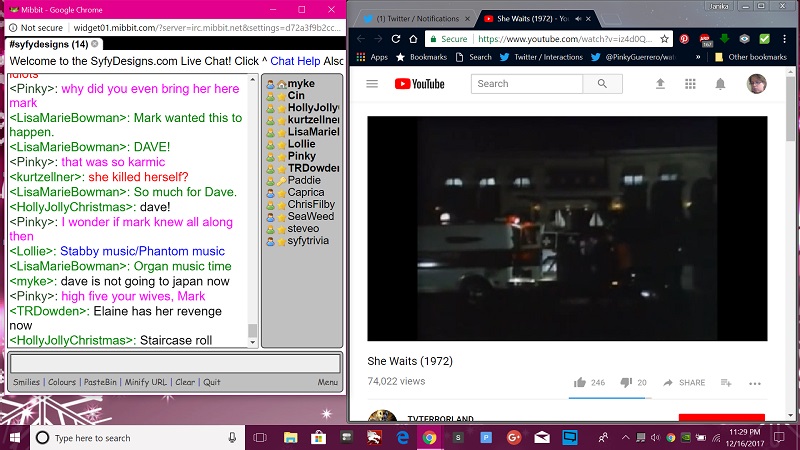
Task: Add the video to a playlist
Action: [726, 383]
